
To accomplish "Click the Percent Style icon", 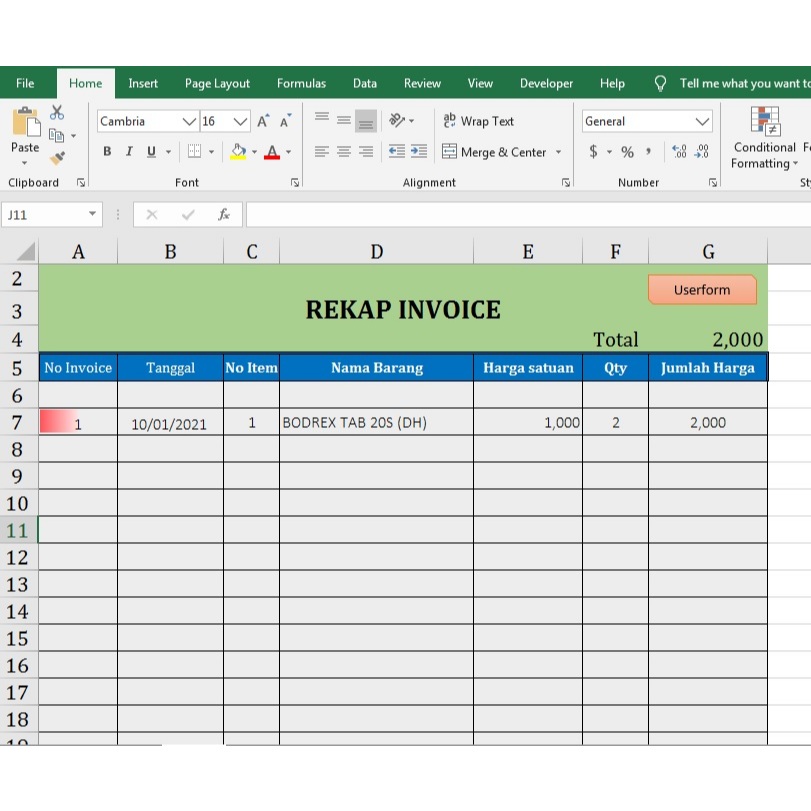I will (627, 152).
